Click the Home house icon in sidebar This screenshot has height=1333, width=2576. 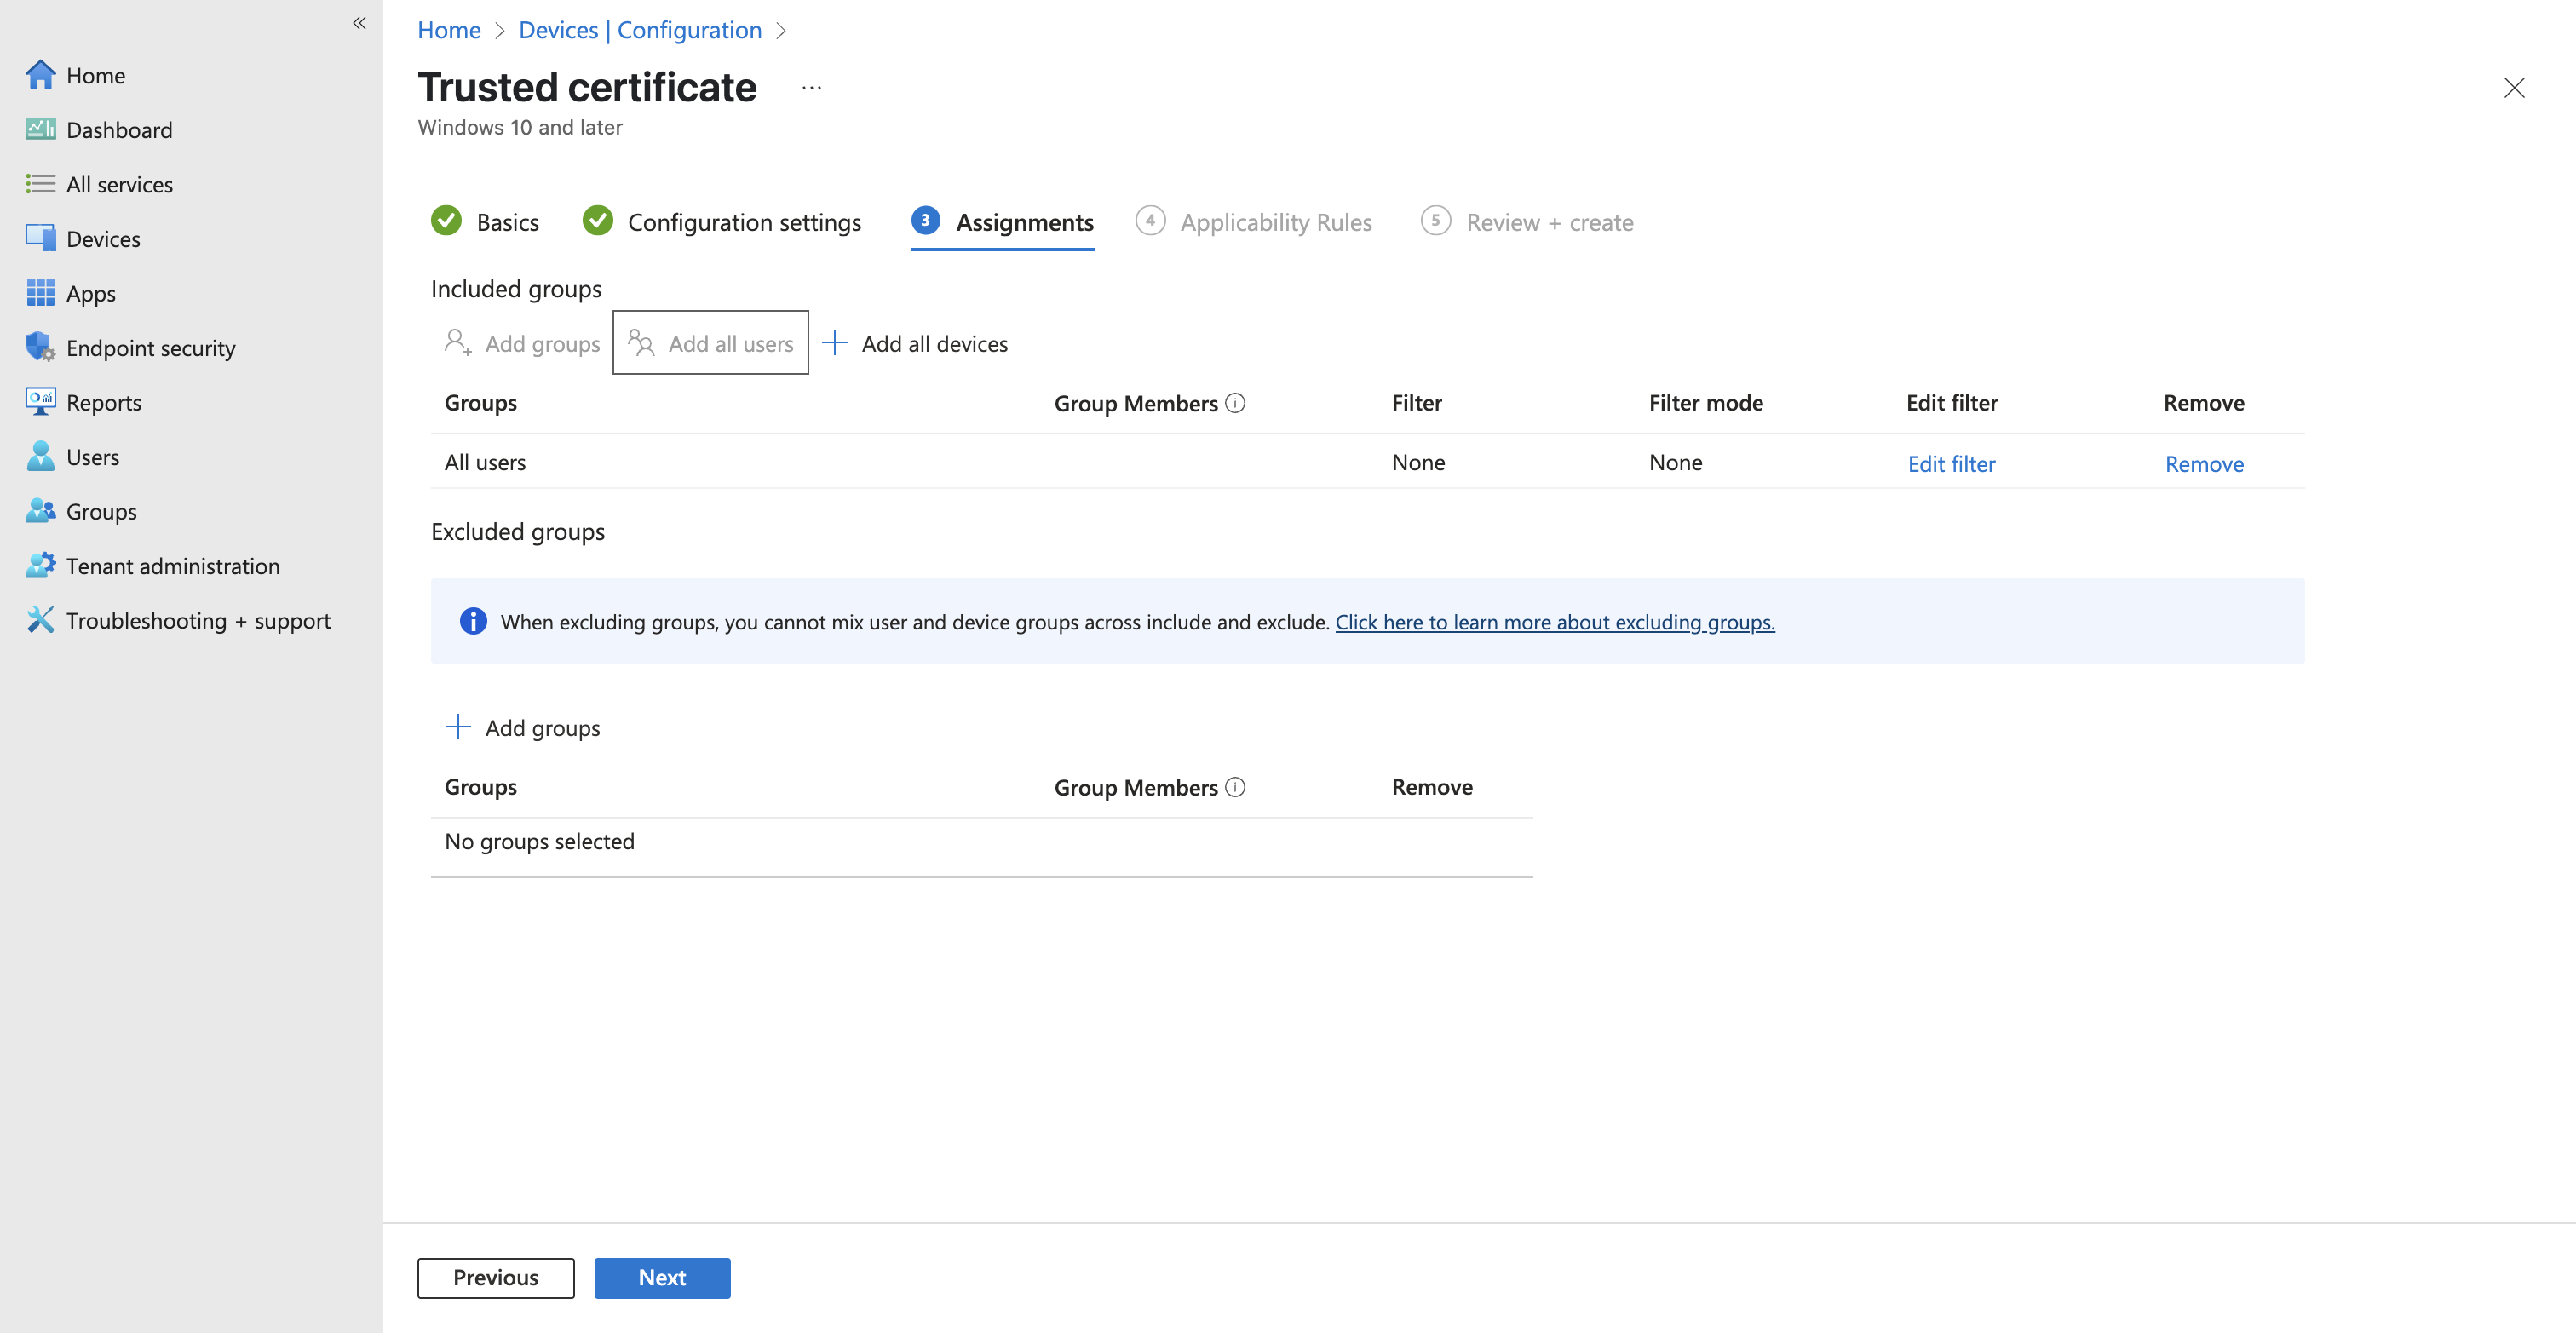(40, 75)
